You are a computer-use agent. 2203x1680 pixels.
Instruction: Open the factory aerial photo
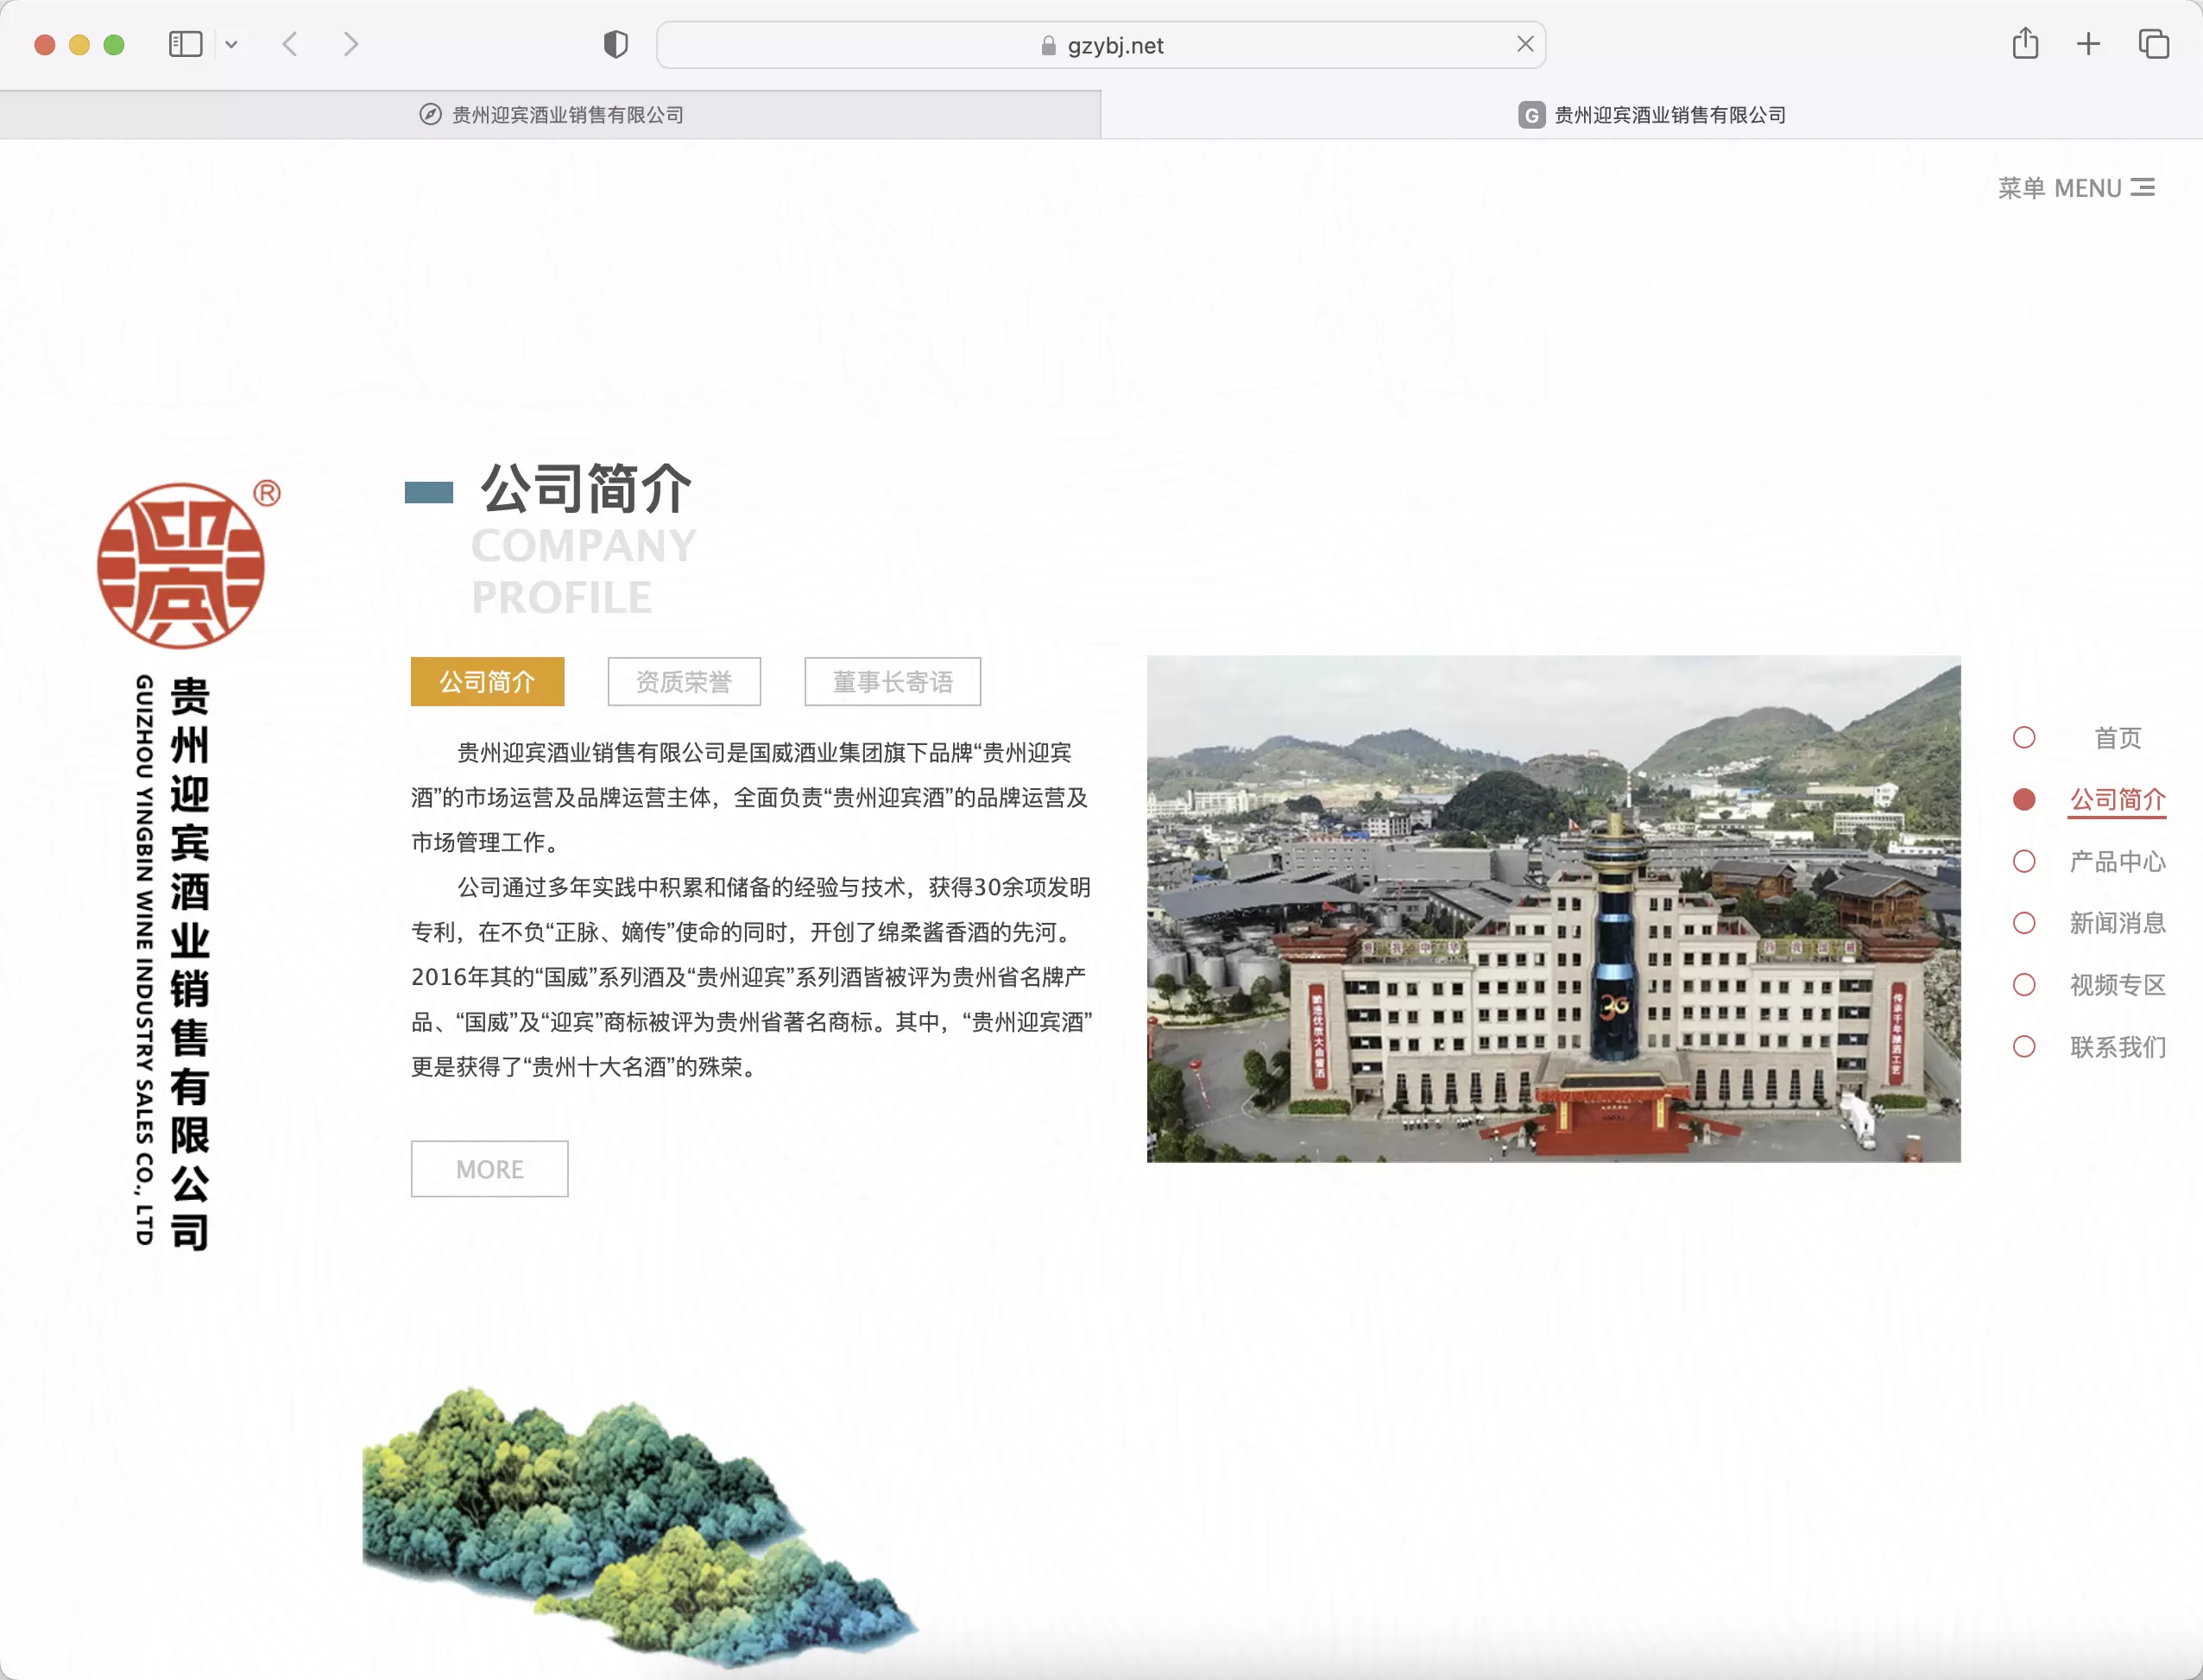tap(1553, 909)
